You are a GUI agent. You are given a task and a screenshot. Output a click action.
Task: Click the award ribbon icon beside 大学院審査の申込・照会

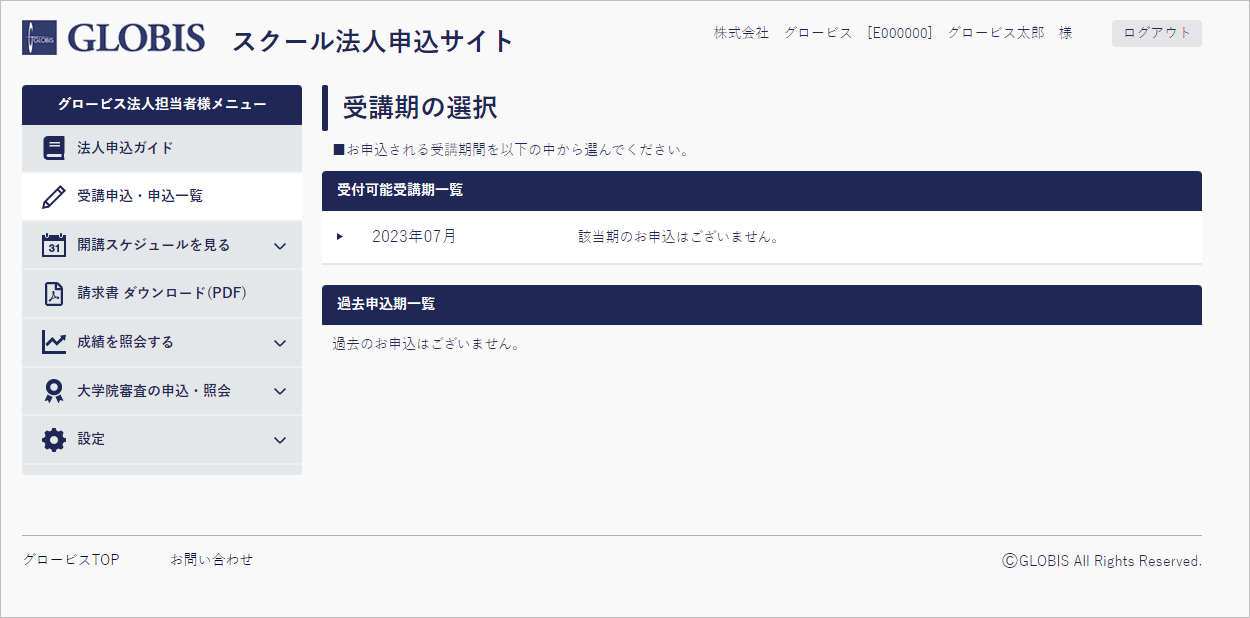coord(54,391)
